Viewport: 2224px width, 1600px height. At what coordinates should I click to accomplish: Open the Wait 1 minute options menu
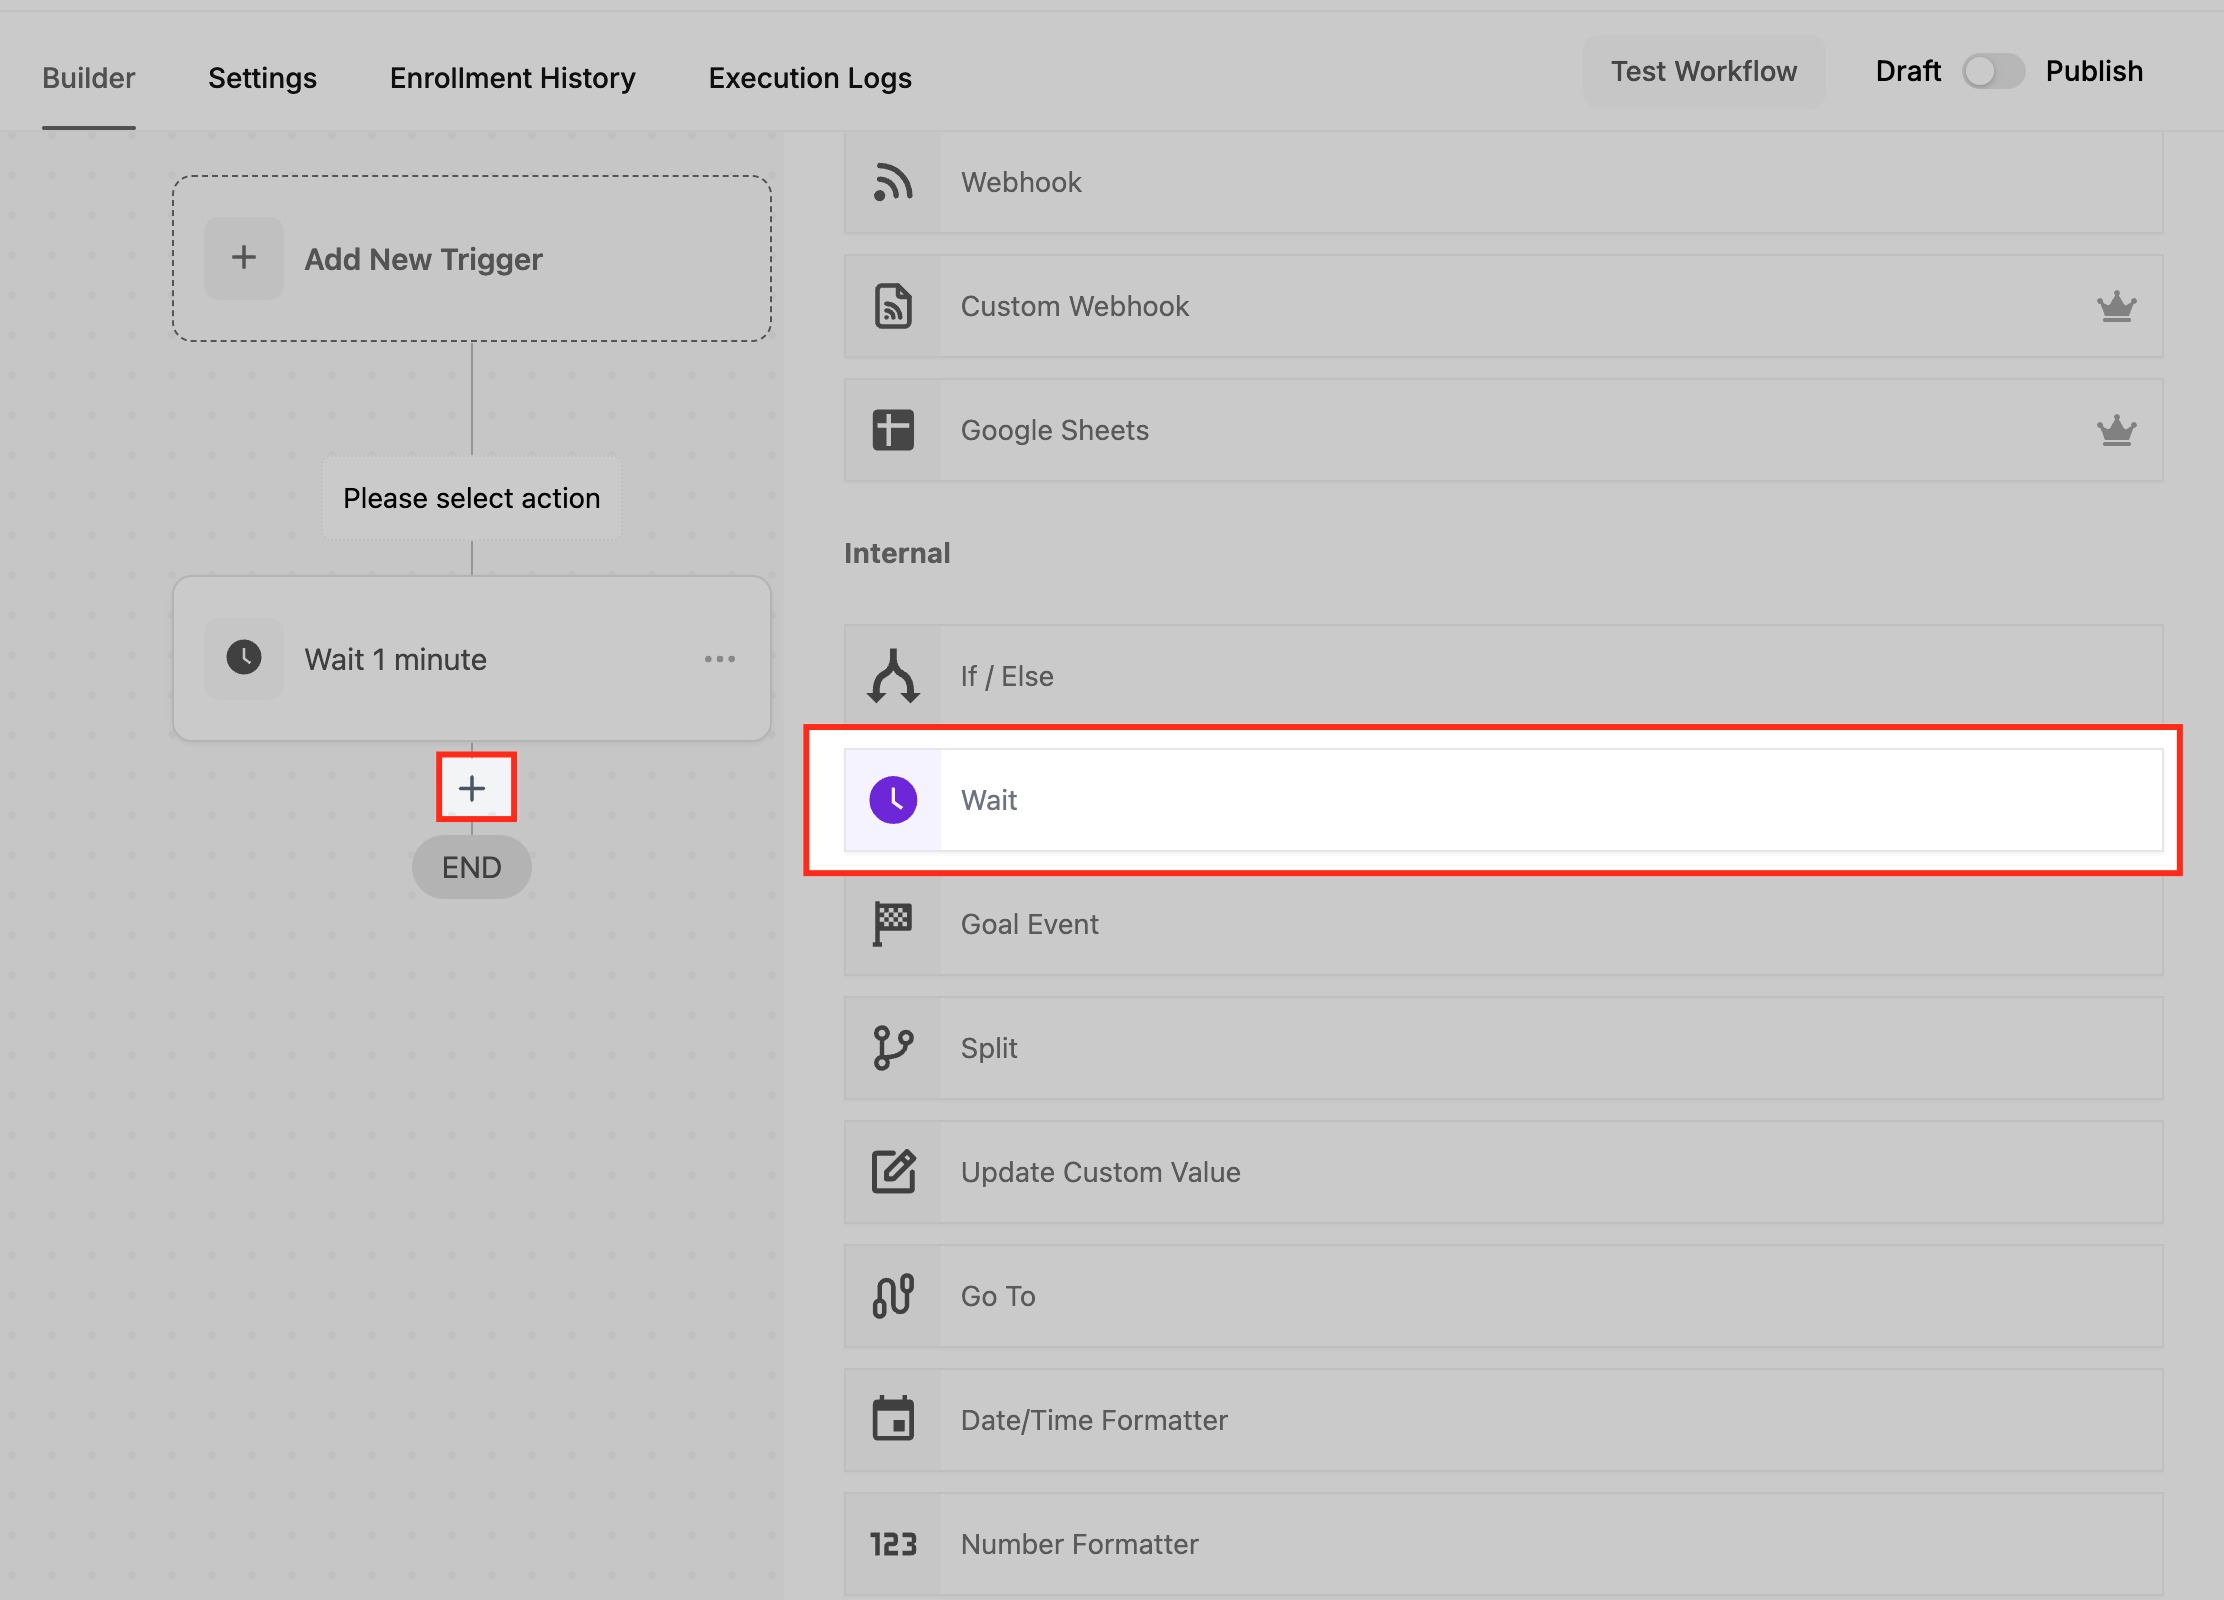click(719, 659)
